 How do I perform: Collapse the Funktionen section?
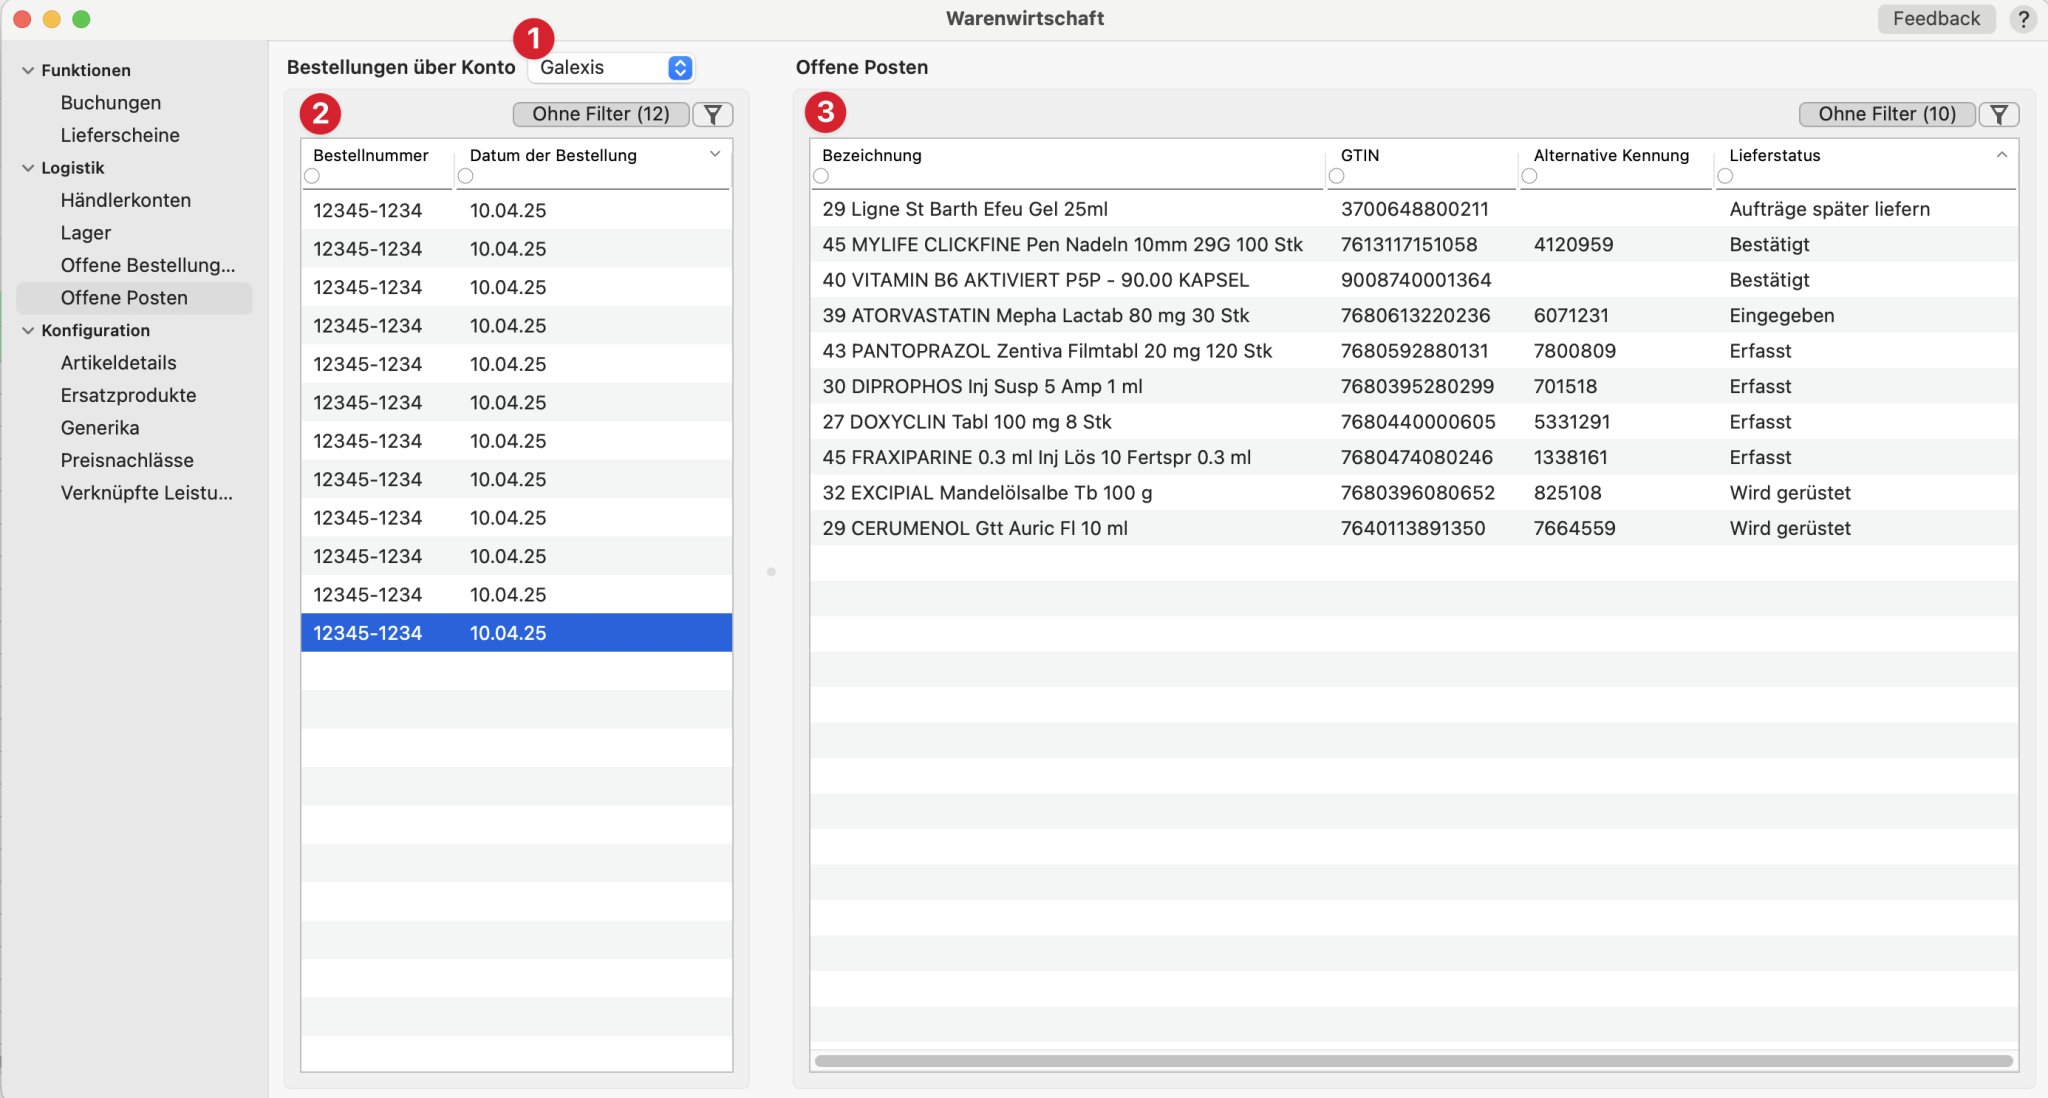coord(28,70)
